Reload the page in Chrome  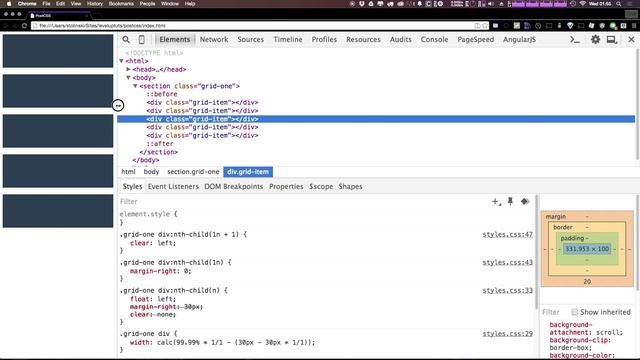[24, 26]
